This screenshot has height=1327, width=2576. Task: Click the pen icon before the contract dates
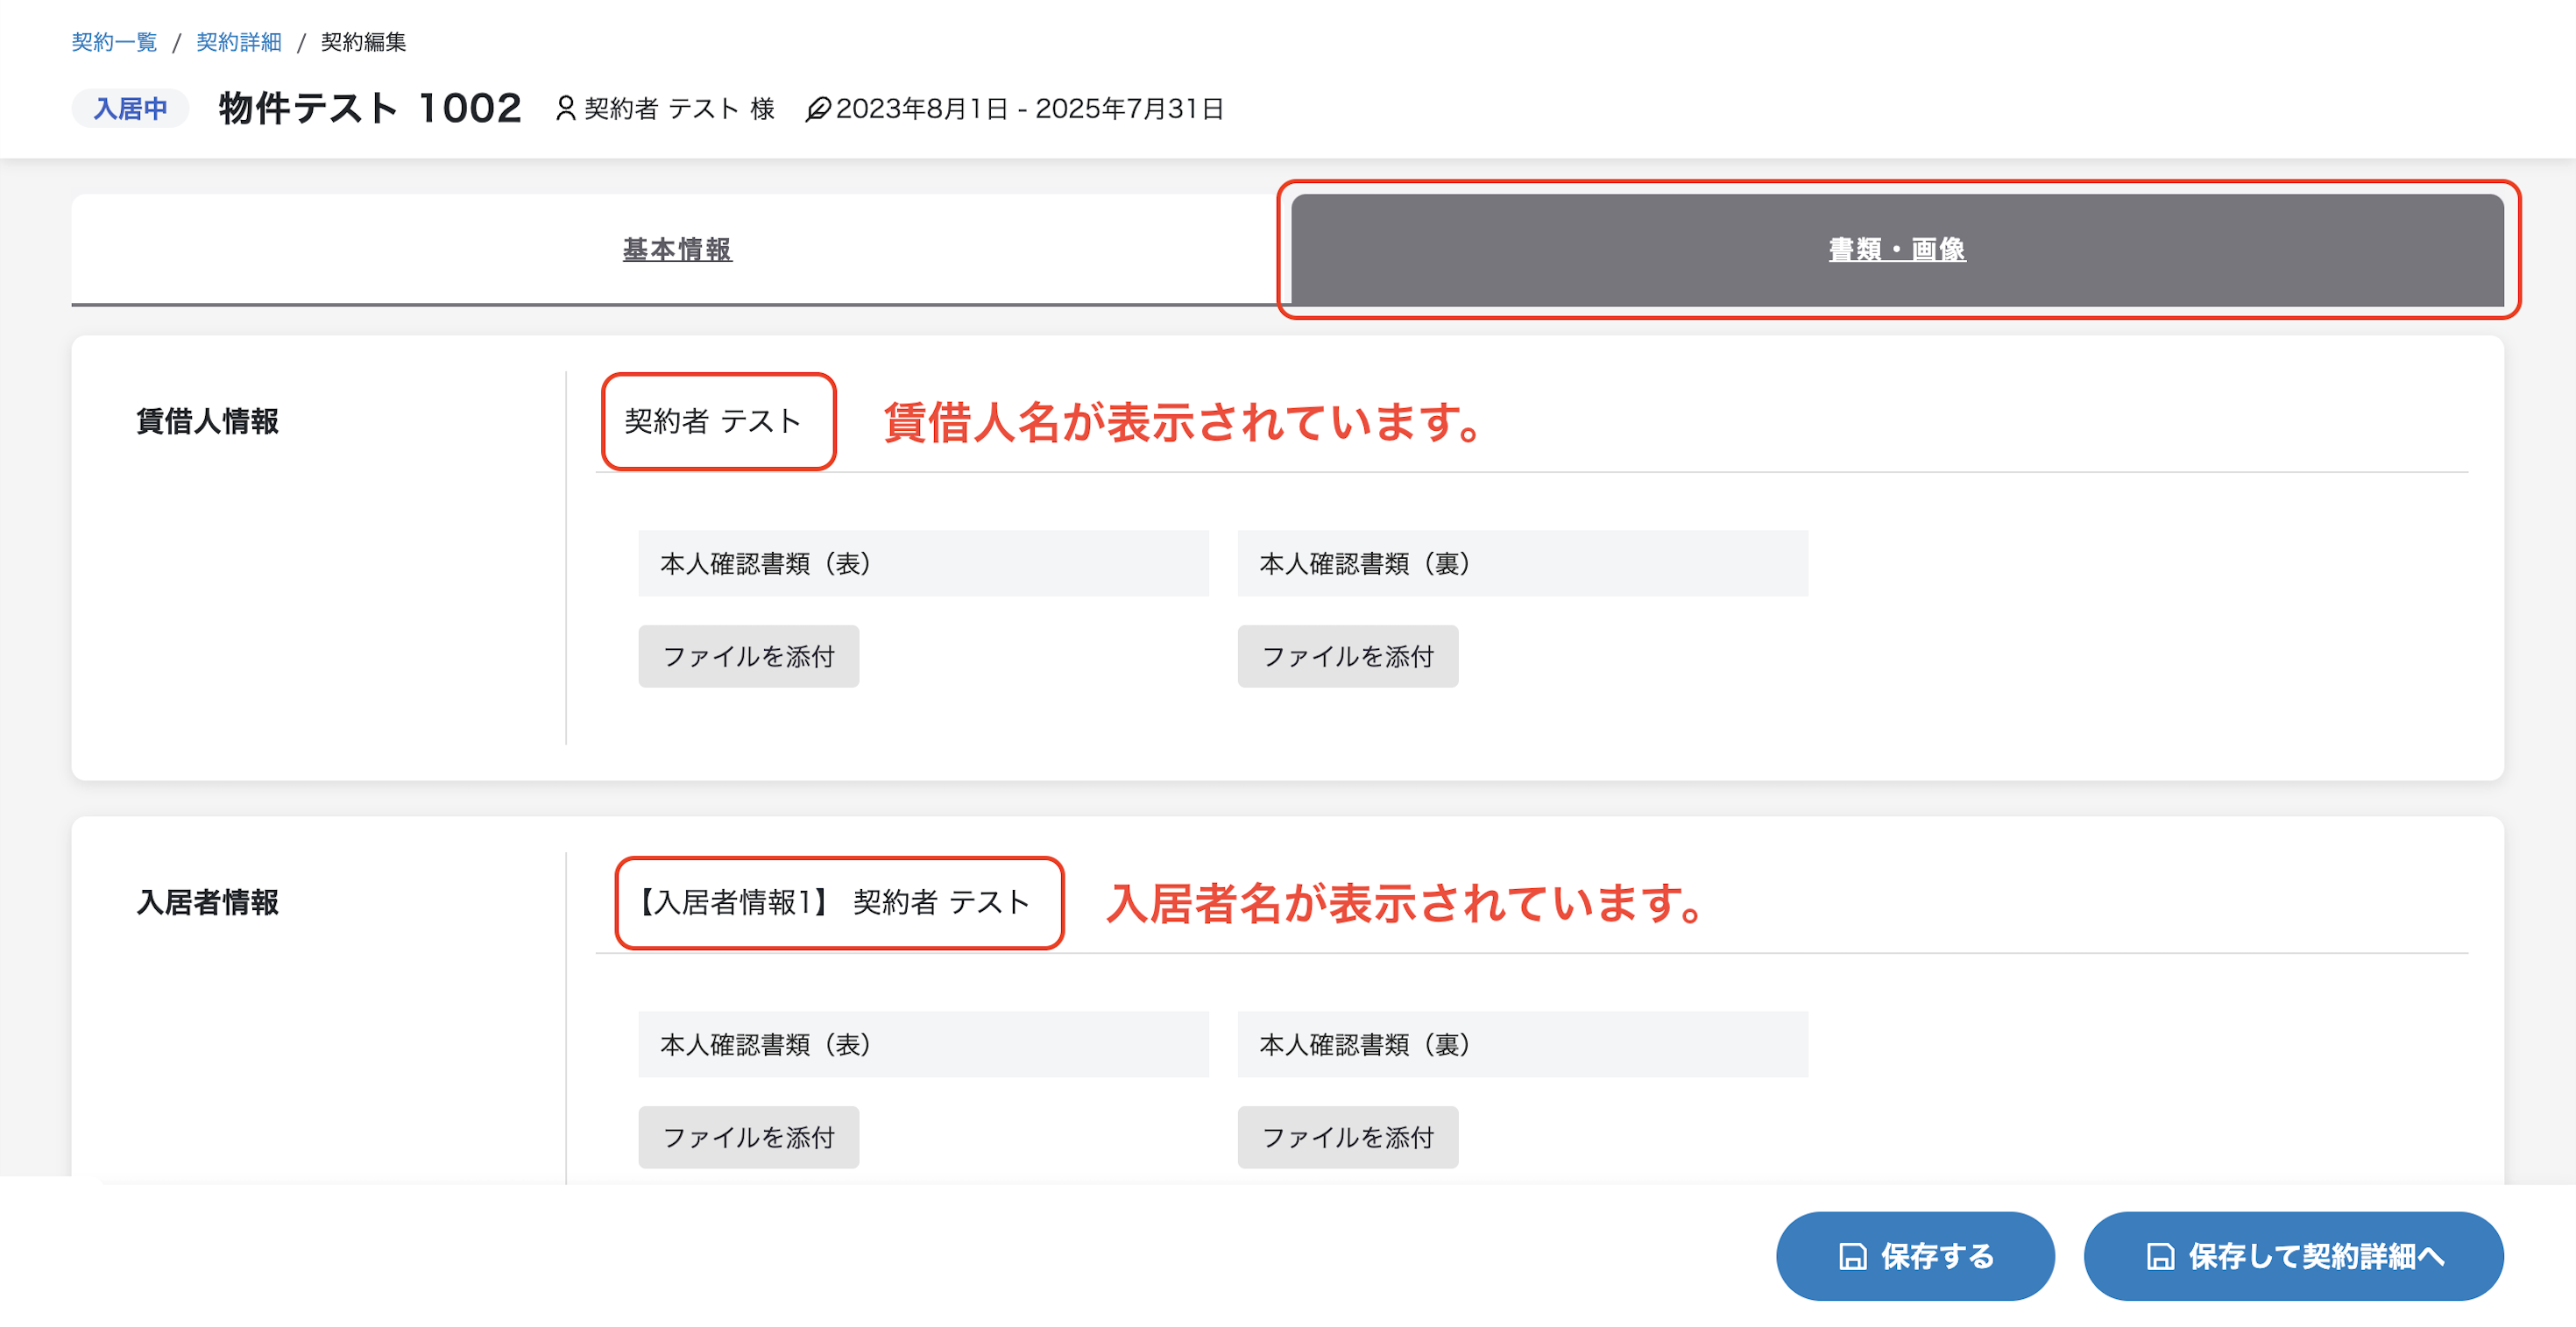(x=817, y=108)
